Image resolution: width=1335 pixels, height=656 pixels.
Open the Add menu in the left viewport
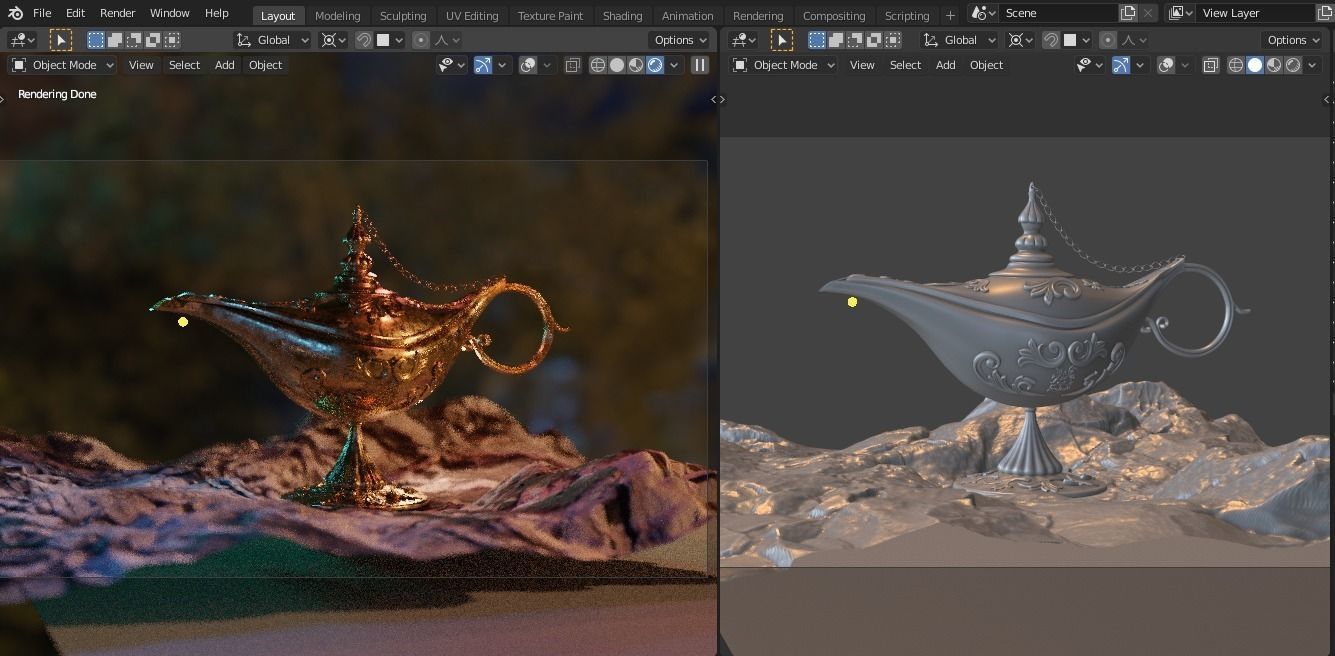click(x=224, y=64)
